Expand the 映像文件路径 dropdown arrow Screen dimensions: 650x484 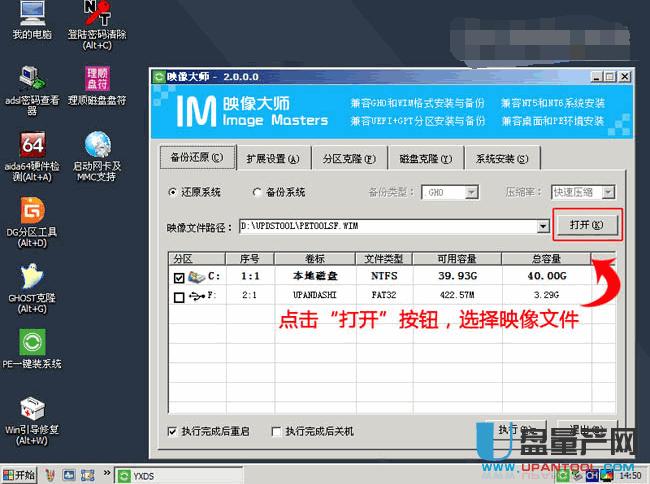[543, 227]
